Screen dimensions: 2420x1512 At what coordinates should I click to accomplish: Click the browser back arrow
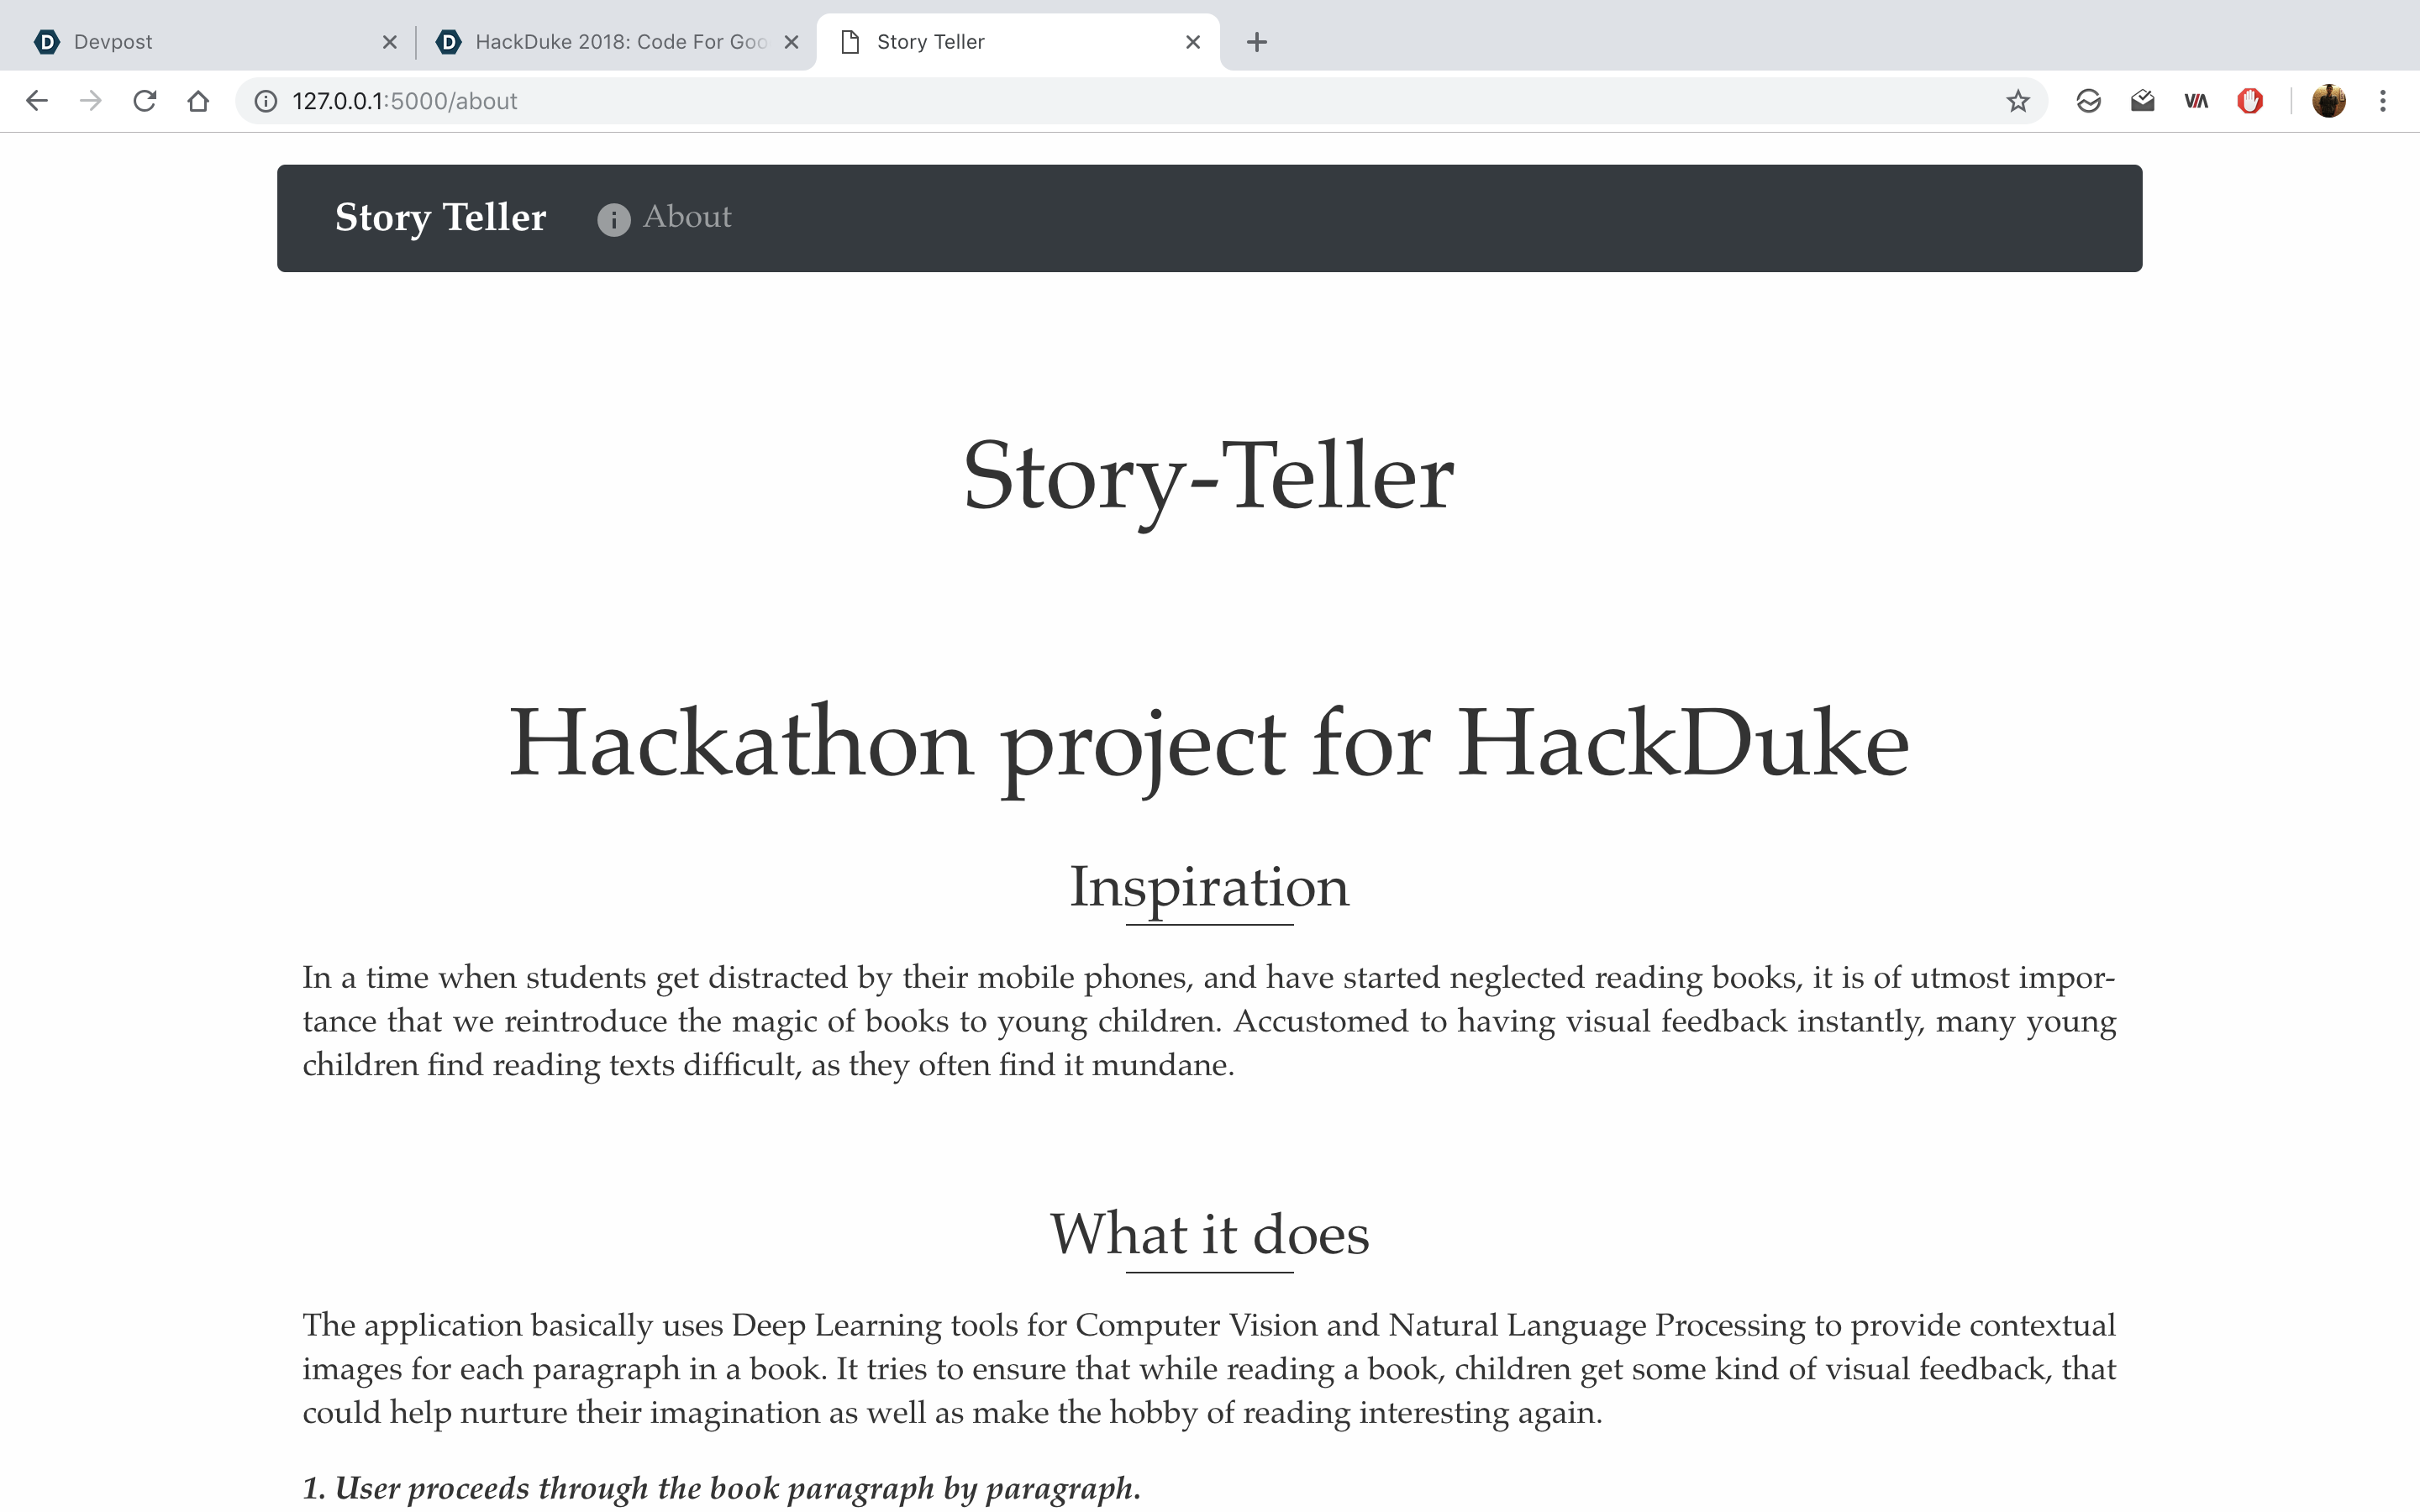37,101
